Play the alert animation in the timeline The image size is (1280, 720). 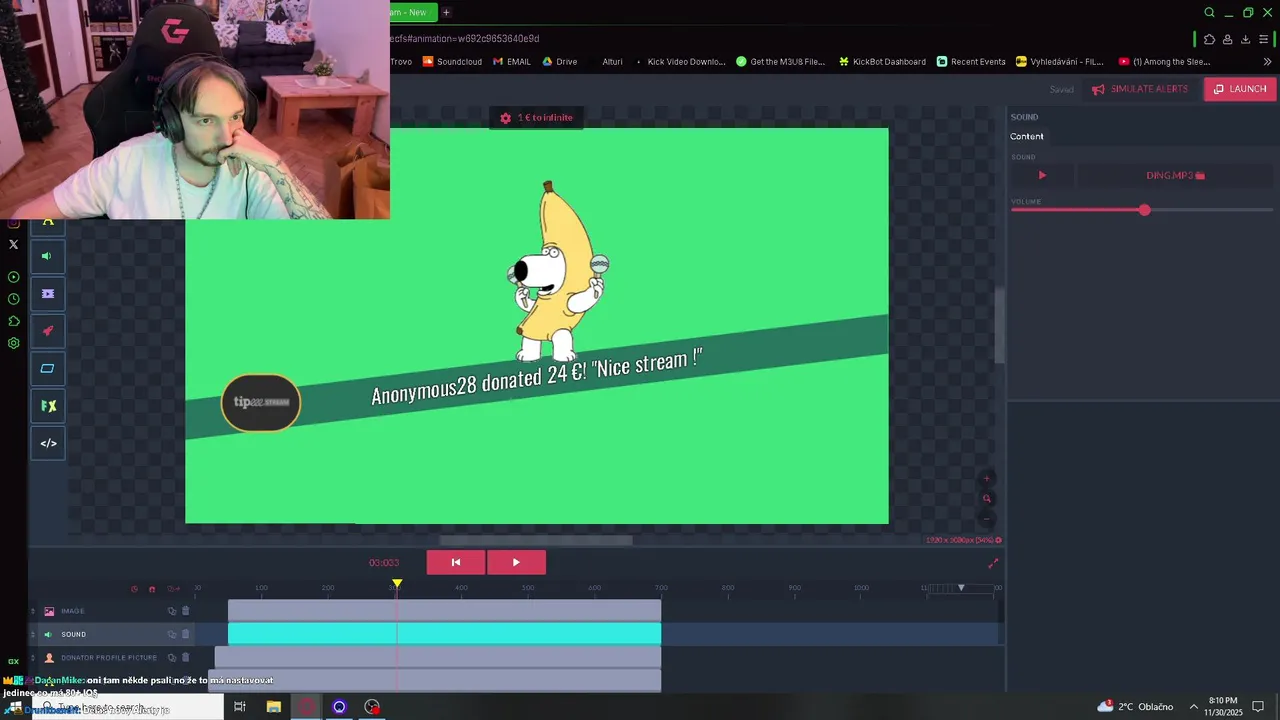pyautogui.click(x=516, y=562)
